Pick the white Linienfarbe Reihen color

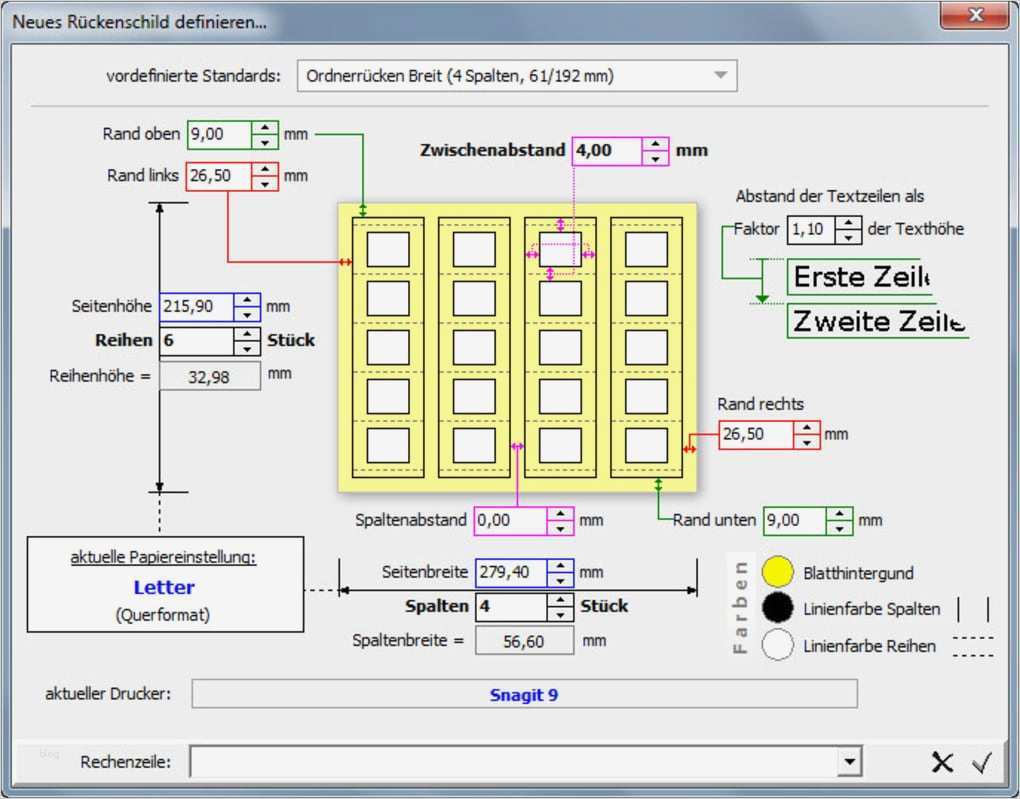(x=777, y=645)
